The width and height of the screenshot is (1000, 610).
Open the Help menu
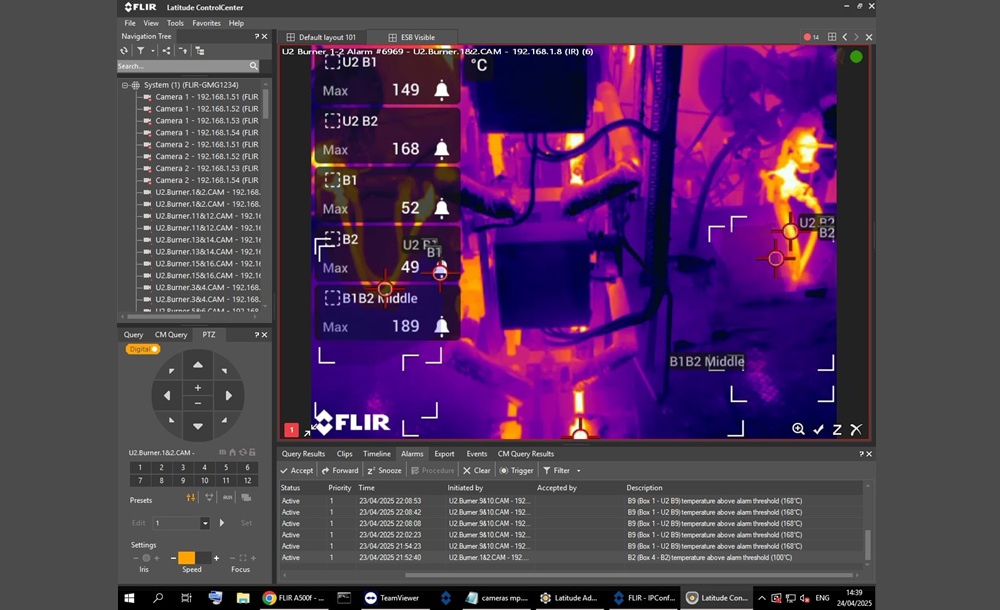click(237, 23)
